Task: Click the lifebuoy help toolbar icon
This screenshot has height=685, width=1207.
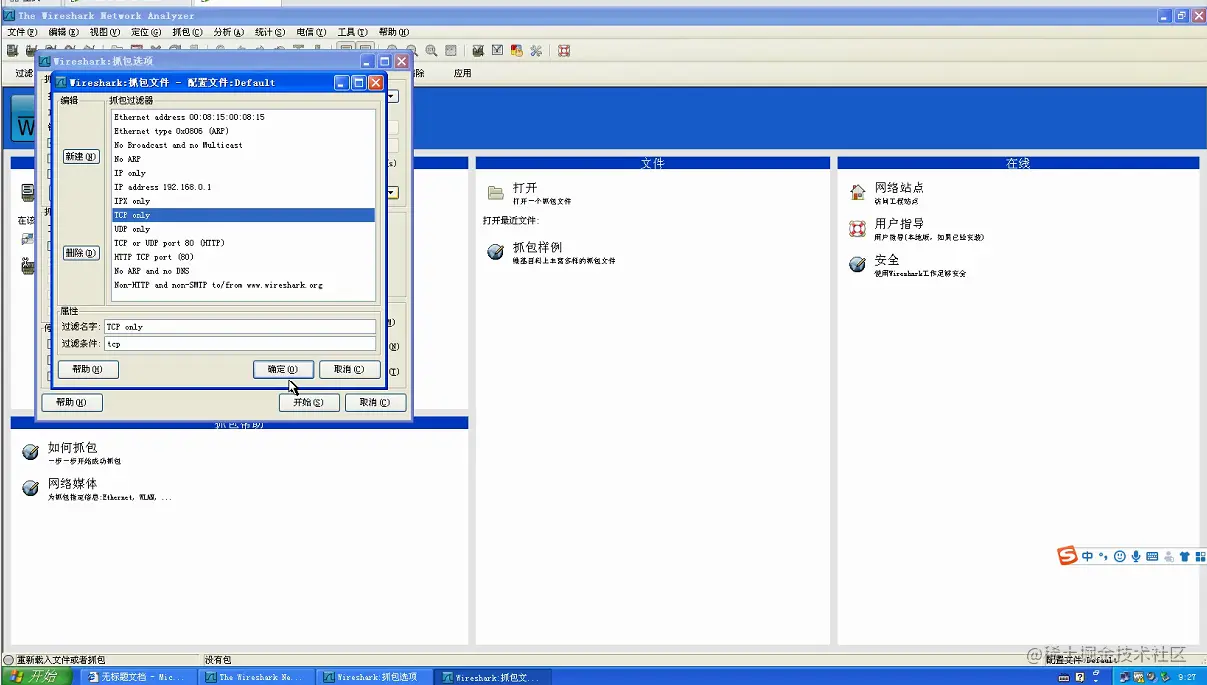Action: tap(564, 50)
